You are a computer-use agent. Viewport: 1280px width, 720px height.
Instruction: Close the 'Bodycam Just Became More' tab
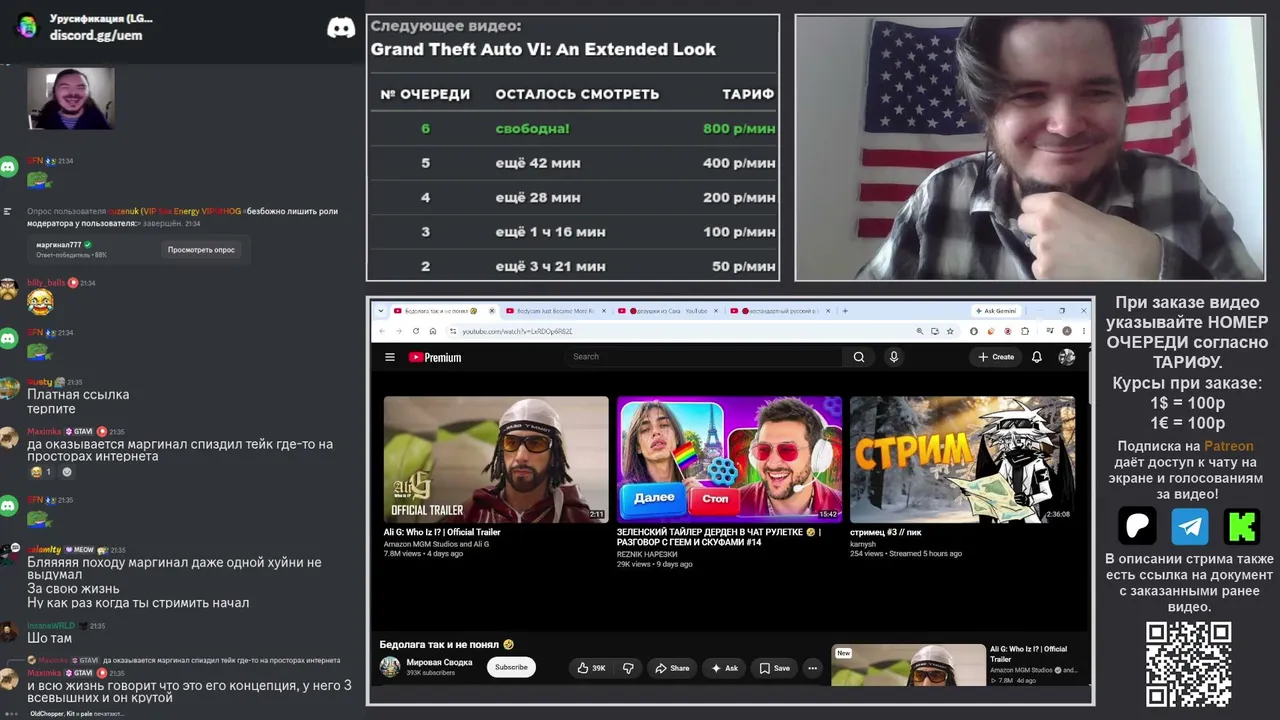pos(604,311)
